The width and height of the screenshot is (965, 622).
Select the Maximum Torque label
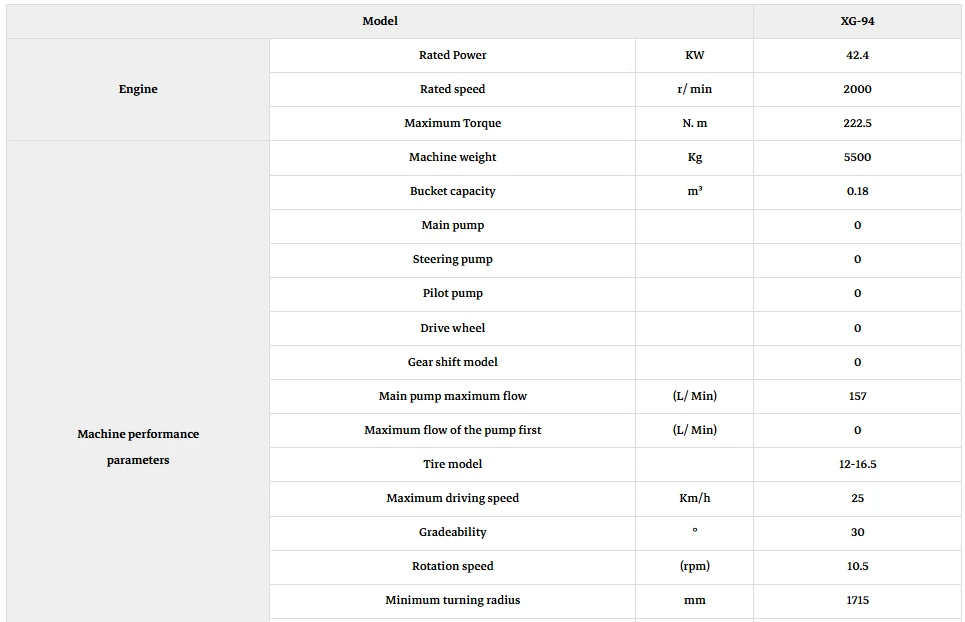(452, 123)
